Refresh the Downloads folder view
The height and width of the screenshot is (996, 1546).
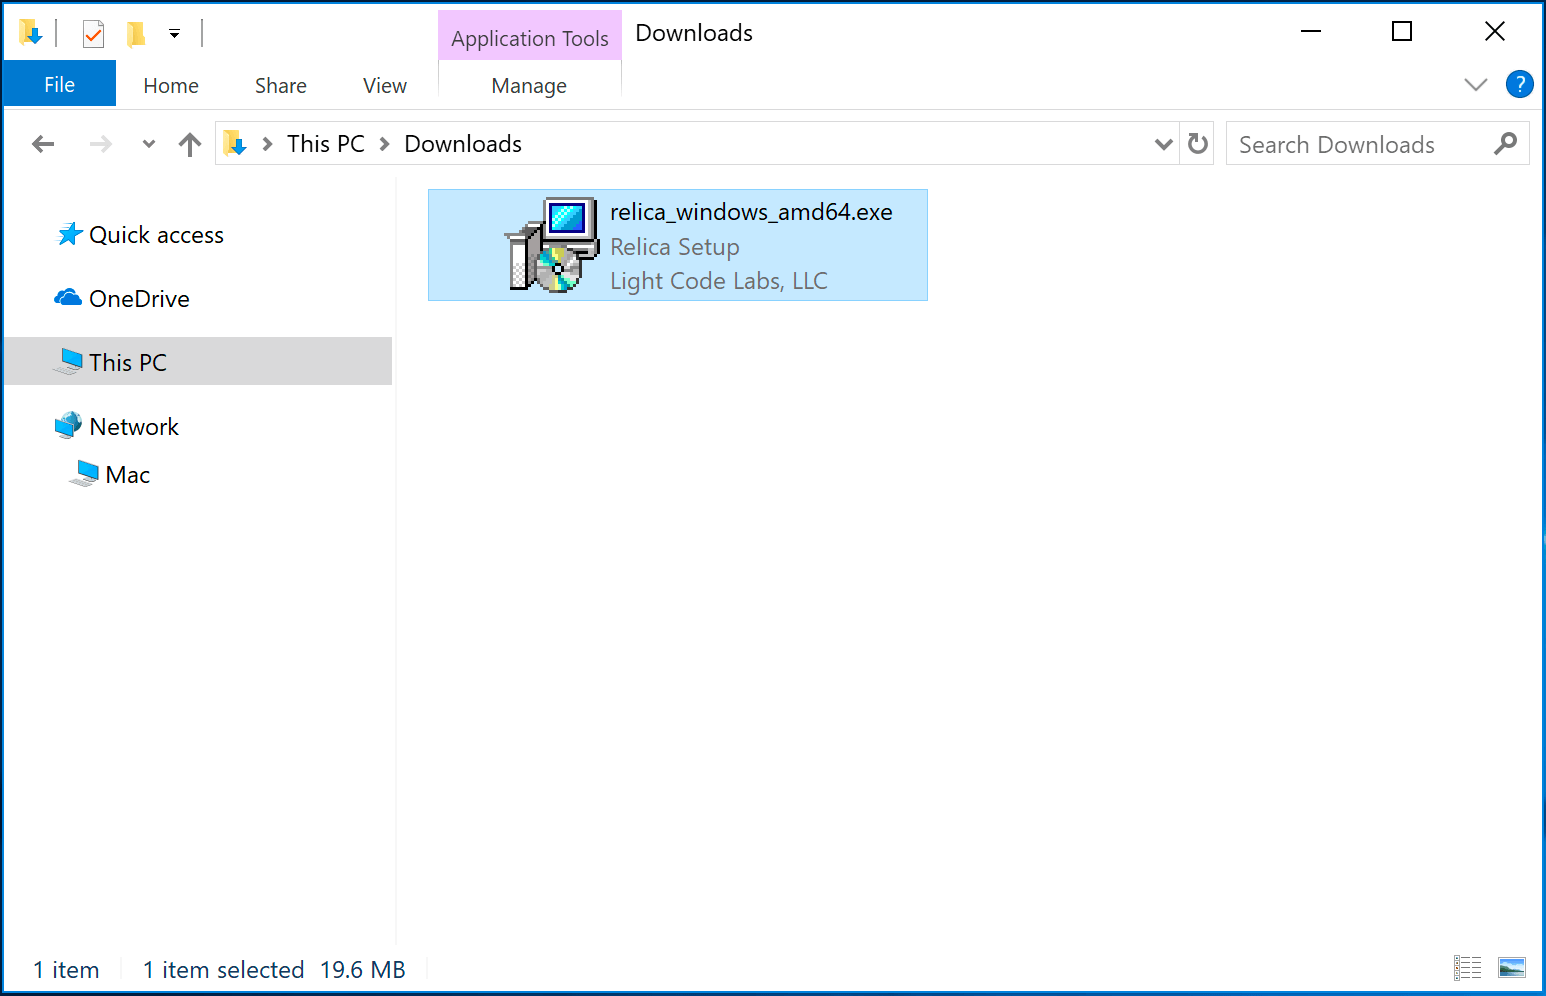[x=1197, y=143]
